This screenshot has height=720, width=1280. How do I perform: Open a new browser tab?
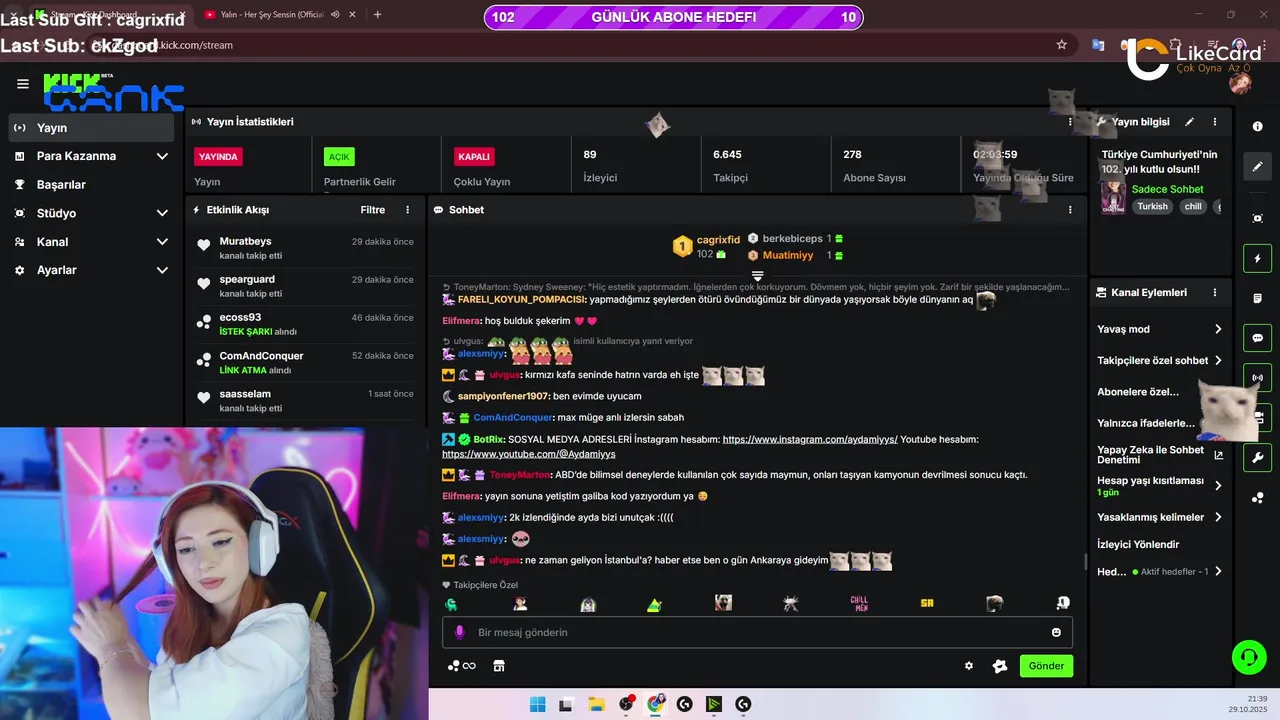click(x=377, y=15)
